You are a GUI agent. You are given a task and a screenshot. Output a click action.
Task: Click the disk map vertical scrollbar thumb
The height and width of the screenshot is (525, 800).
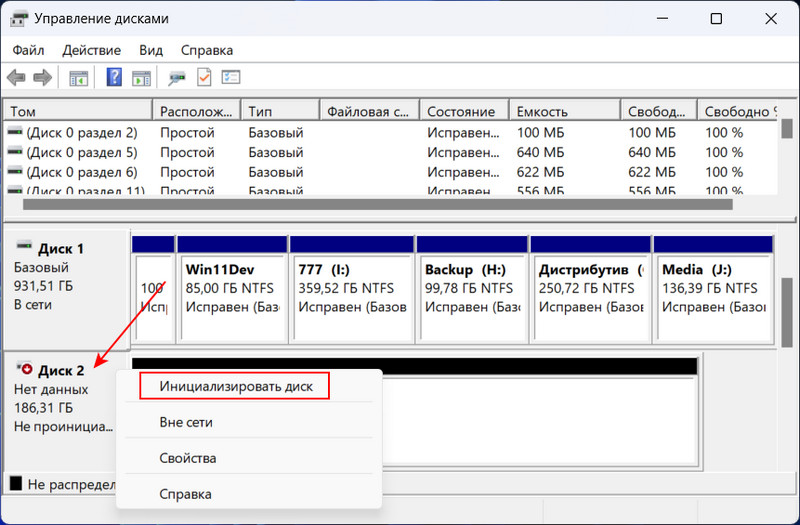787,312
